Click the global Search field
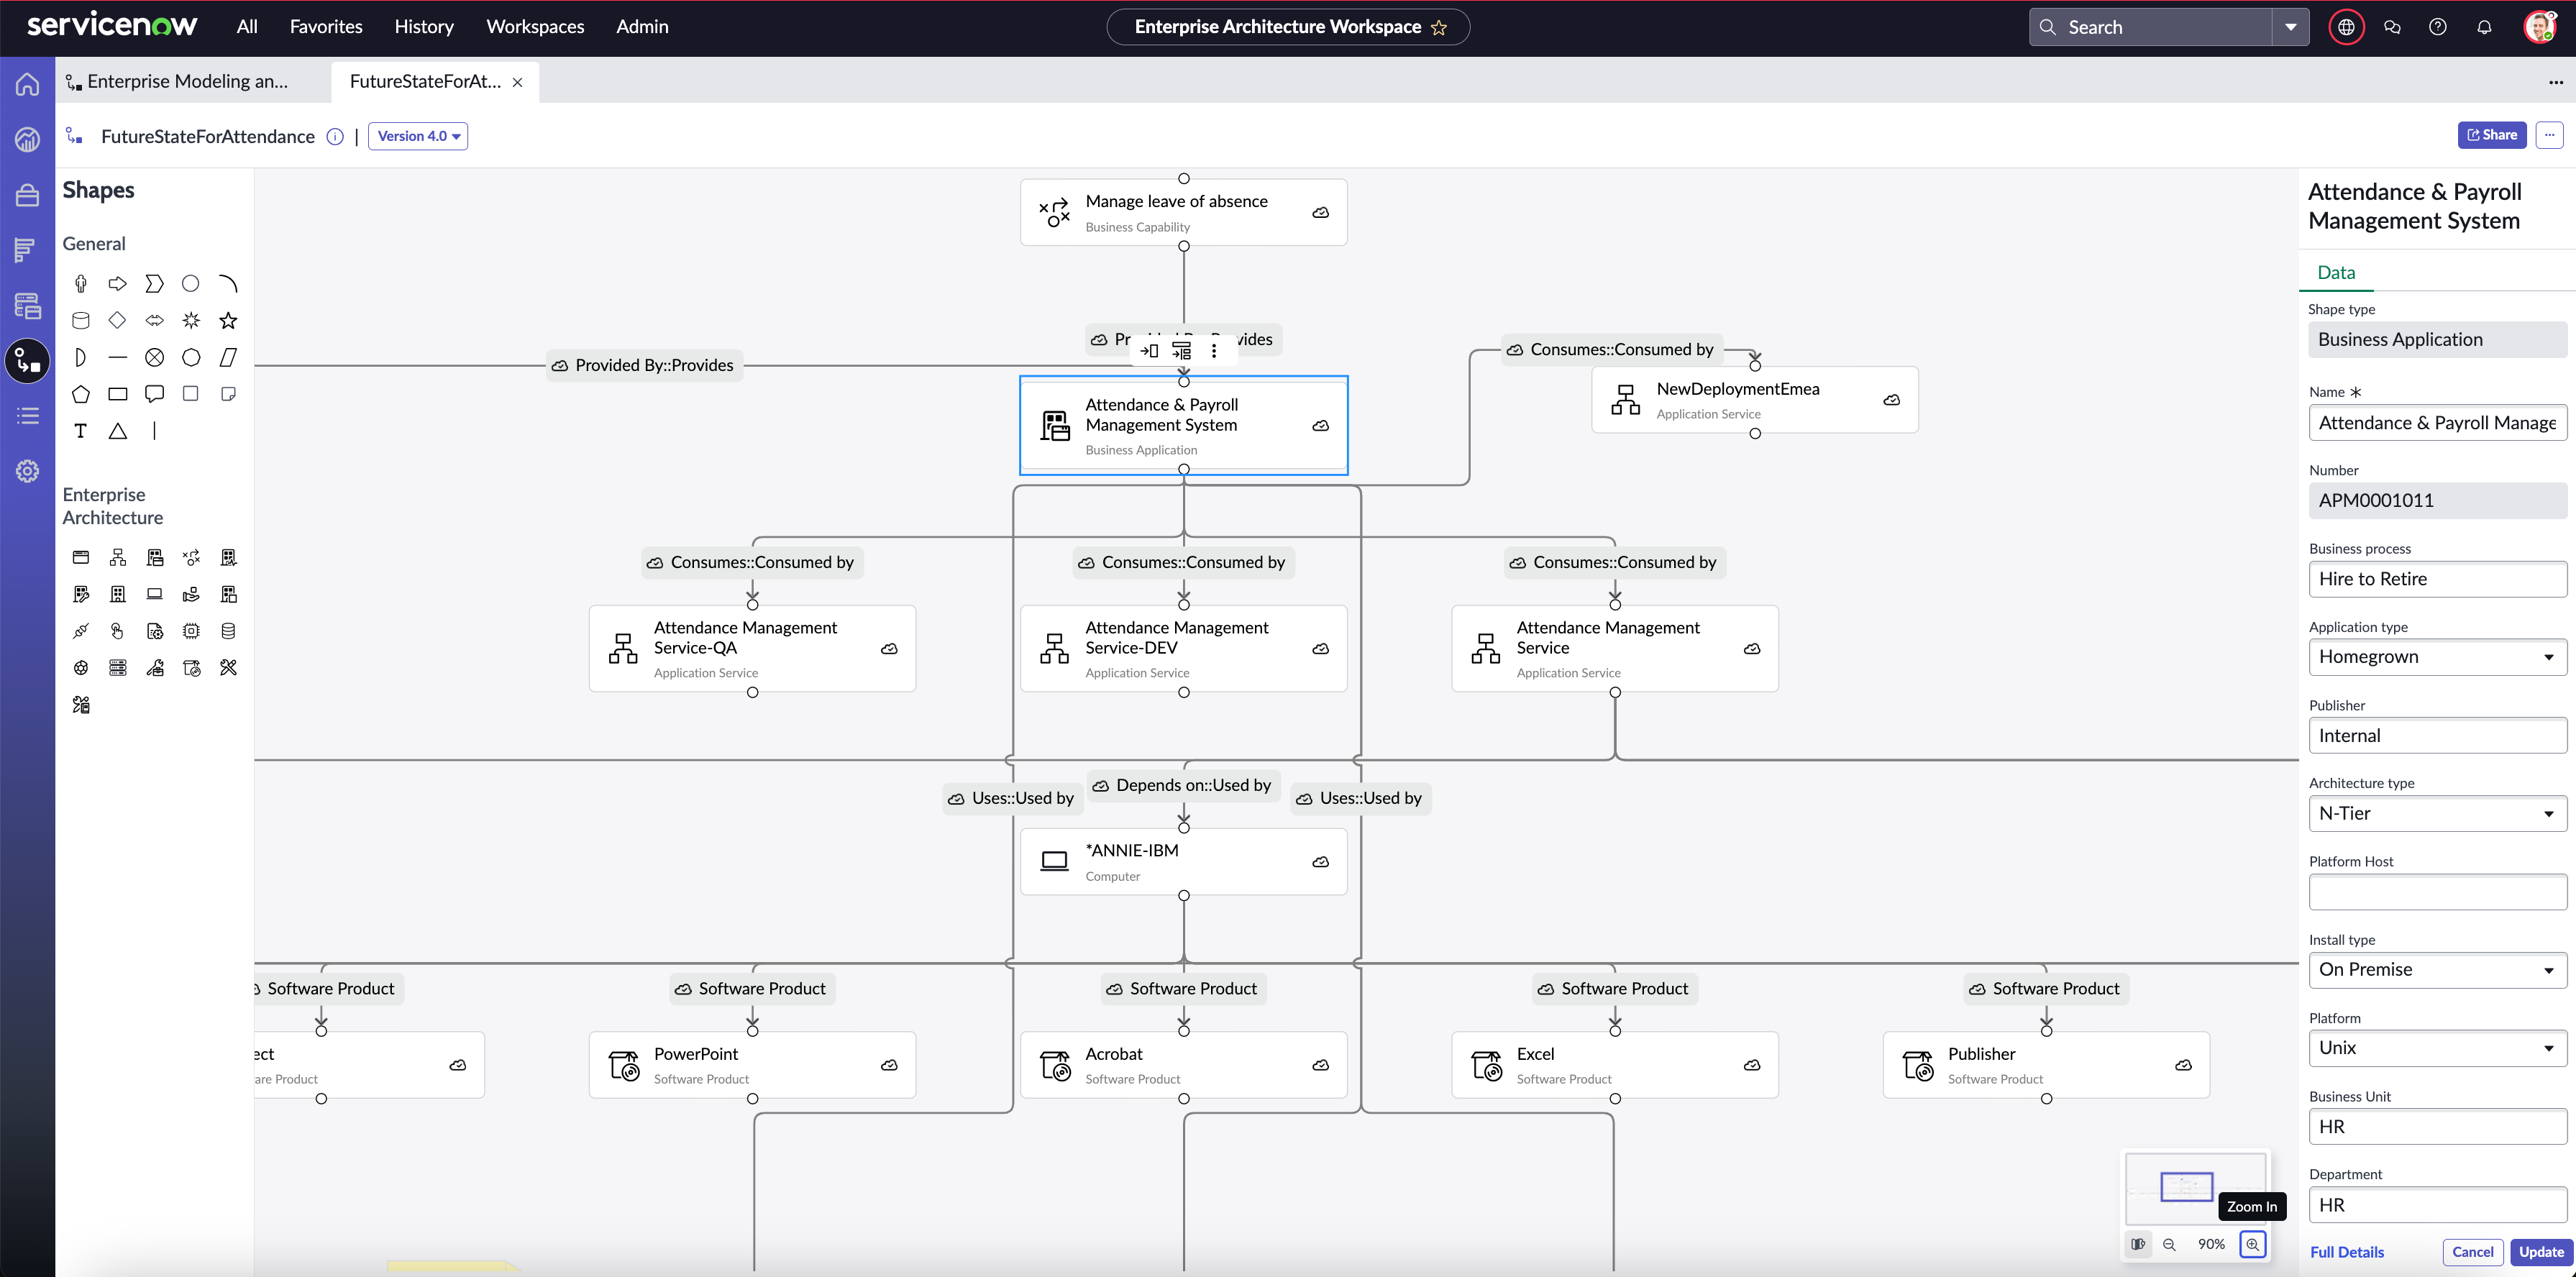Image resolution: width=2576 pixels, height=1277 pixels. point(2152,28)
